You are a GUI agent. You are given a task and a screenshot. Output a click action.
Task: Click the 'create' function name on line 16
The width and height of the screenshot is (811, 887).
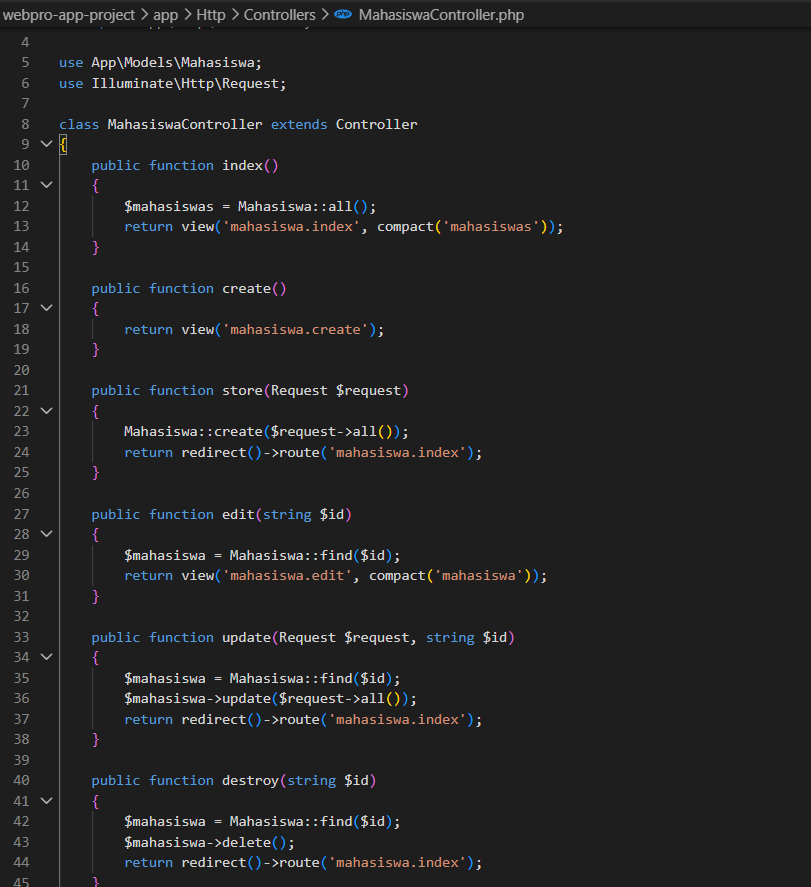[246, 289]
